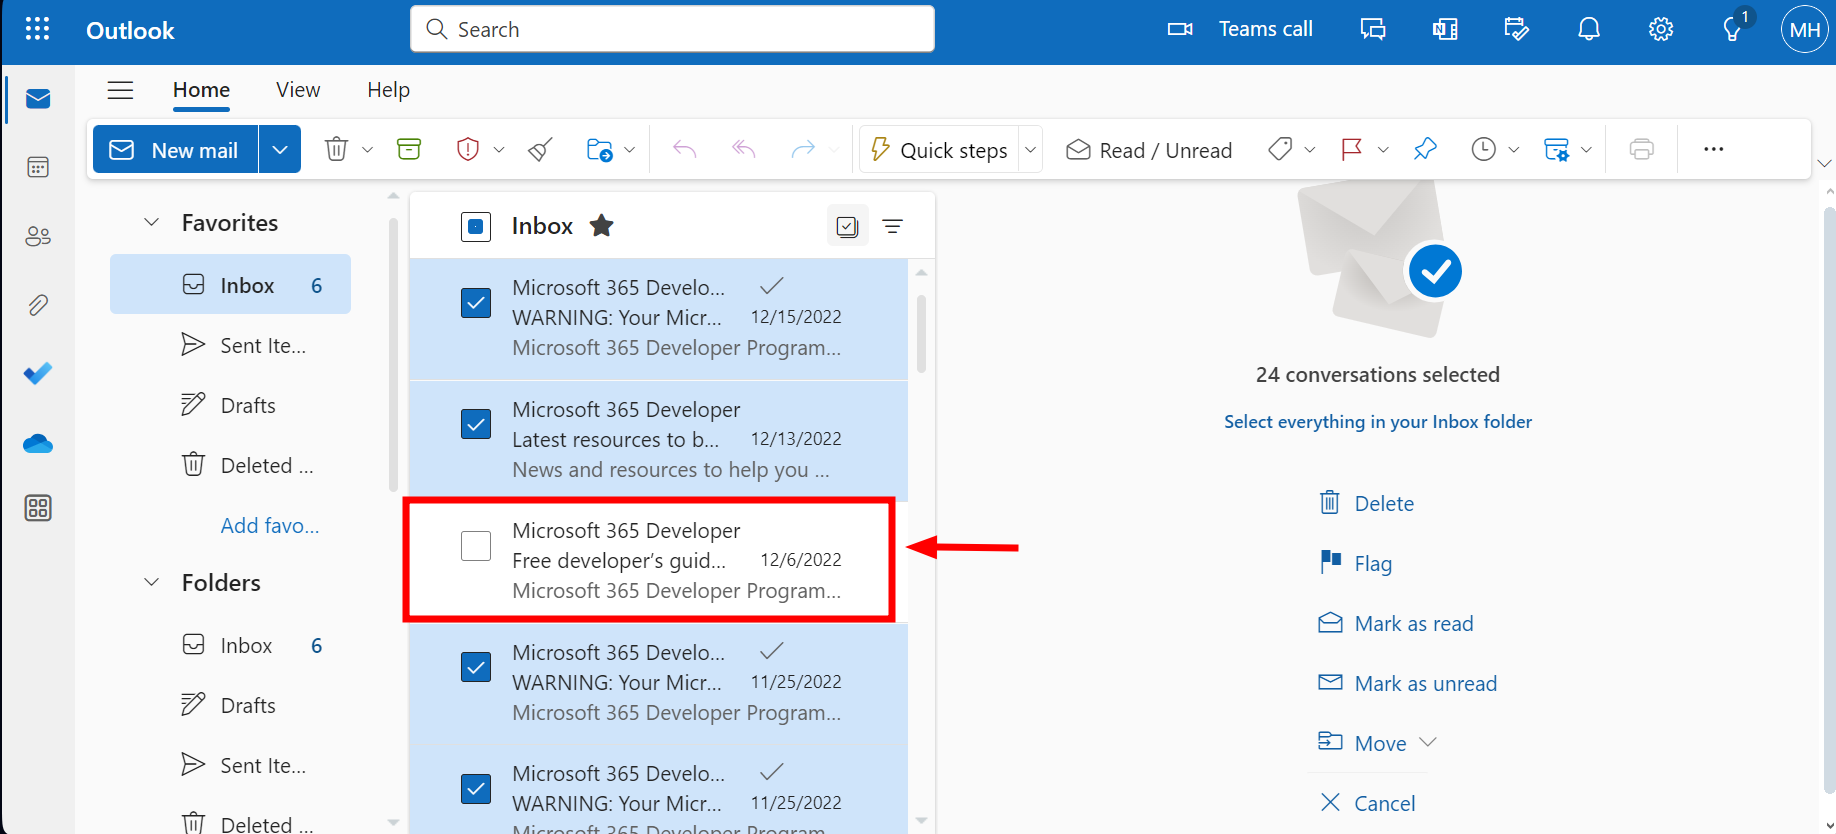Open OneDrive from the left sidebar
Viewport: 1836px width, 834px height.
point(38,443)
